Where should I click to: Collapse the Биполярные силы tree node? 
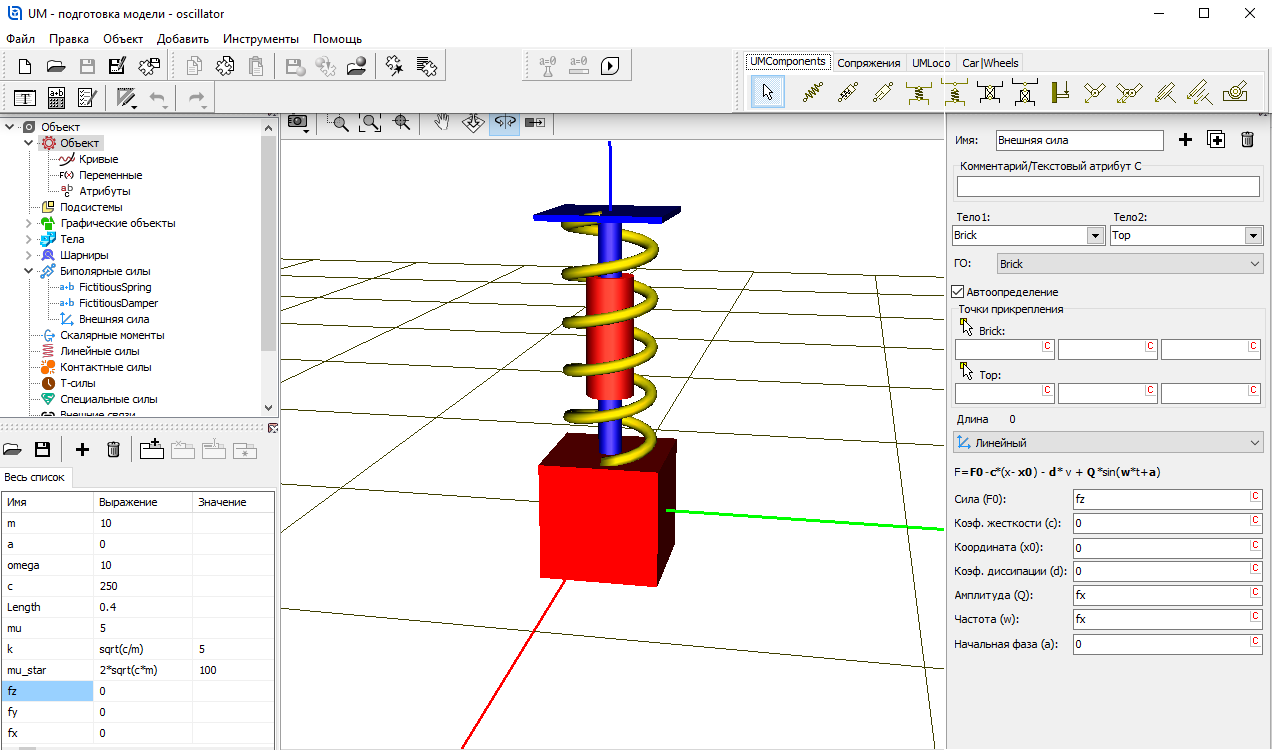(x=28, y=271)
